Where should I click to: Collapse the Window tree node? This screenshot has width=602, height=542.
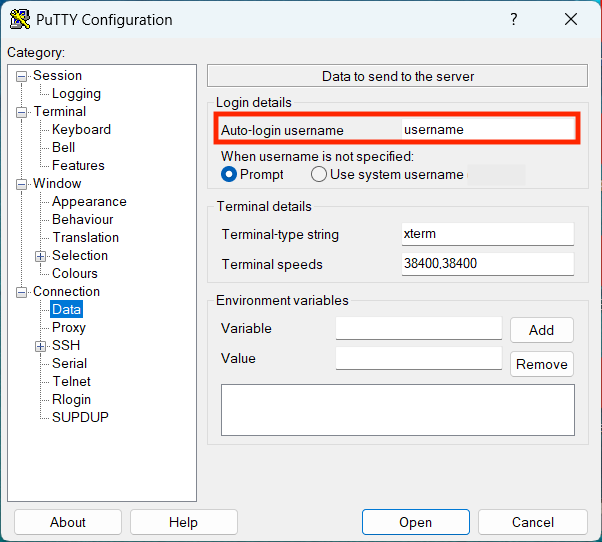tap(22, 185)
